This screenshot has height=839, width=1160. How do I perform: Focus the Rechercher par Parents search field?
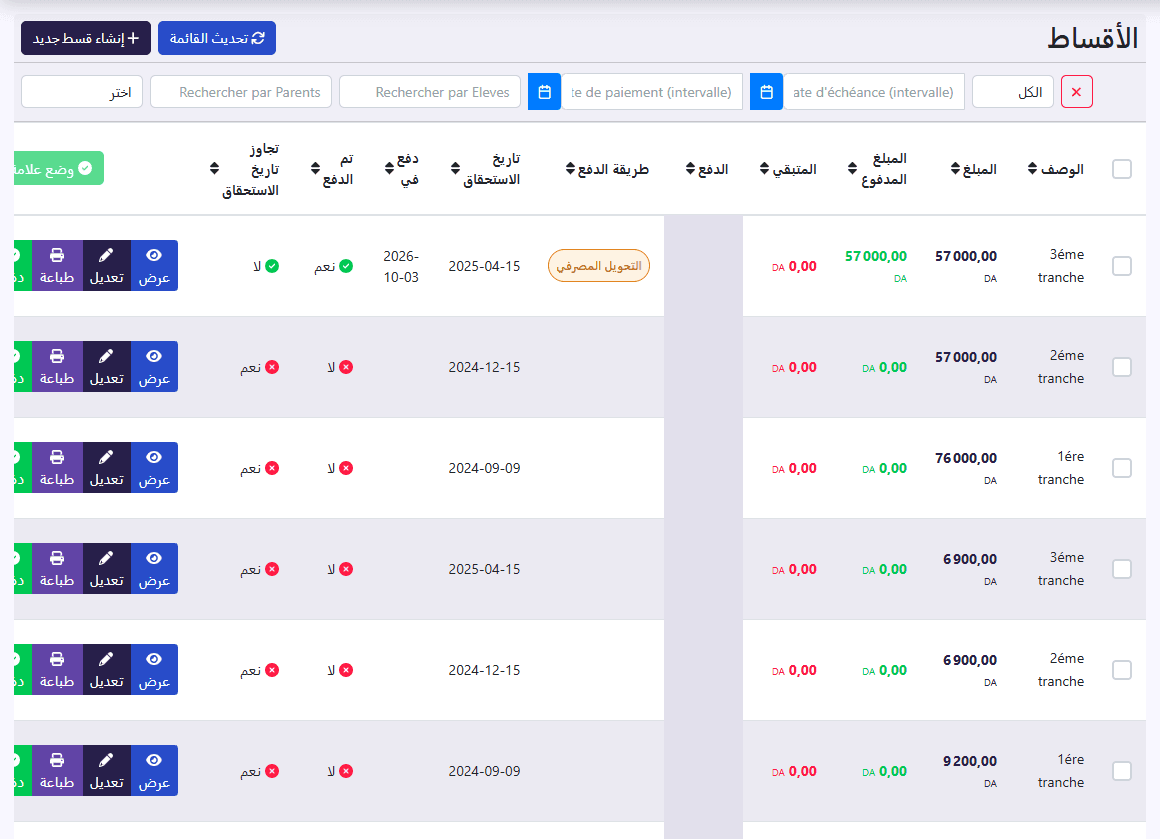click(x=240, y=92)
